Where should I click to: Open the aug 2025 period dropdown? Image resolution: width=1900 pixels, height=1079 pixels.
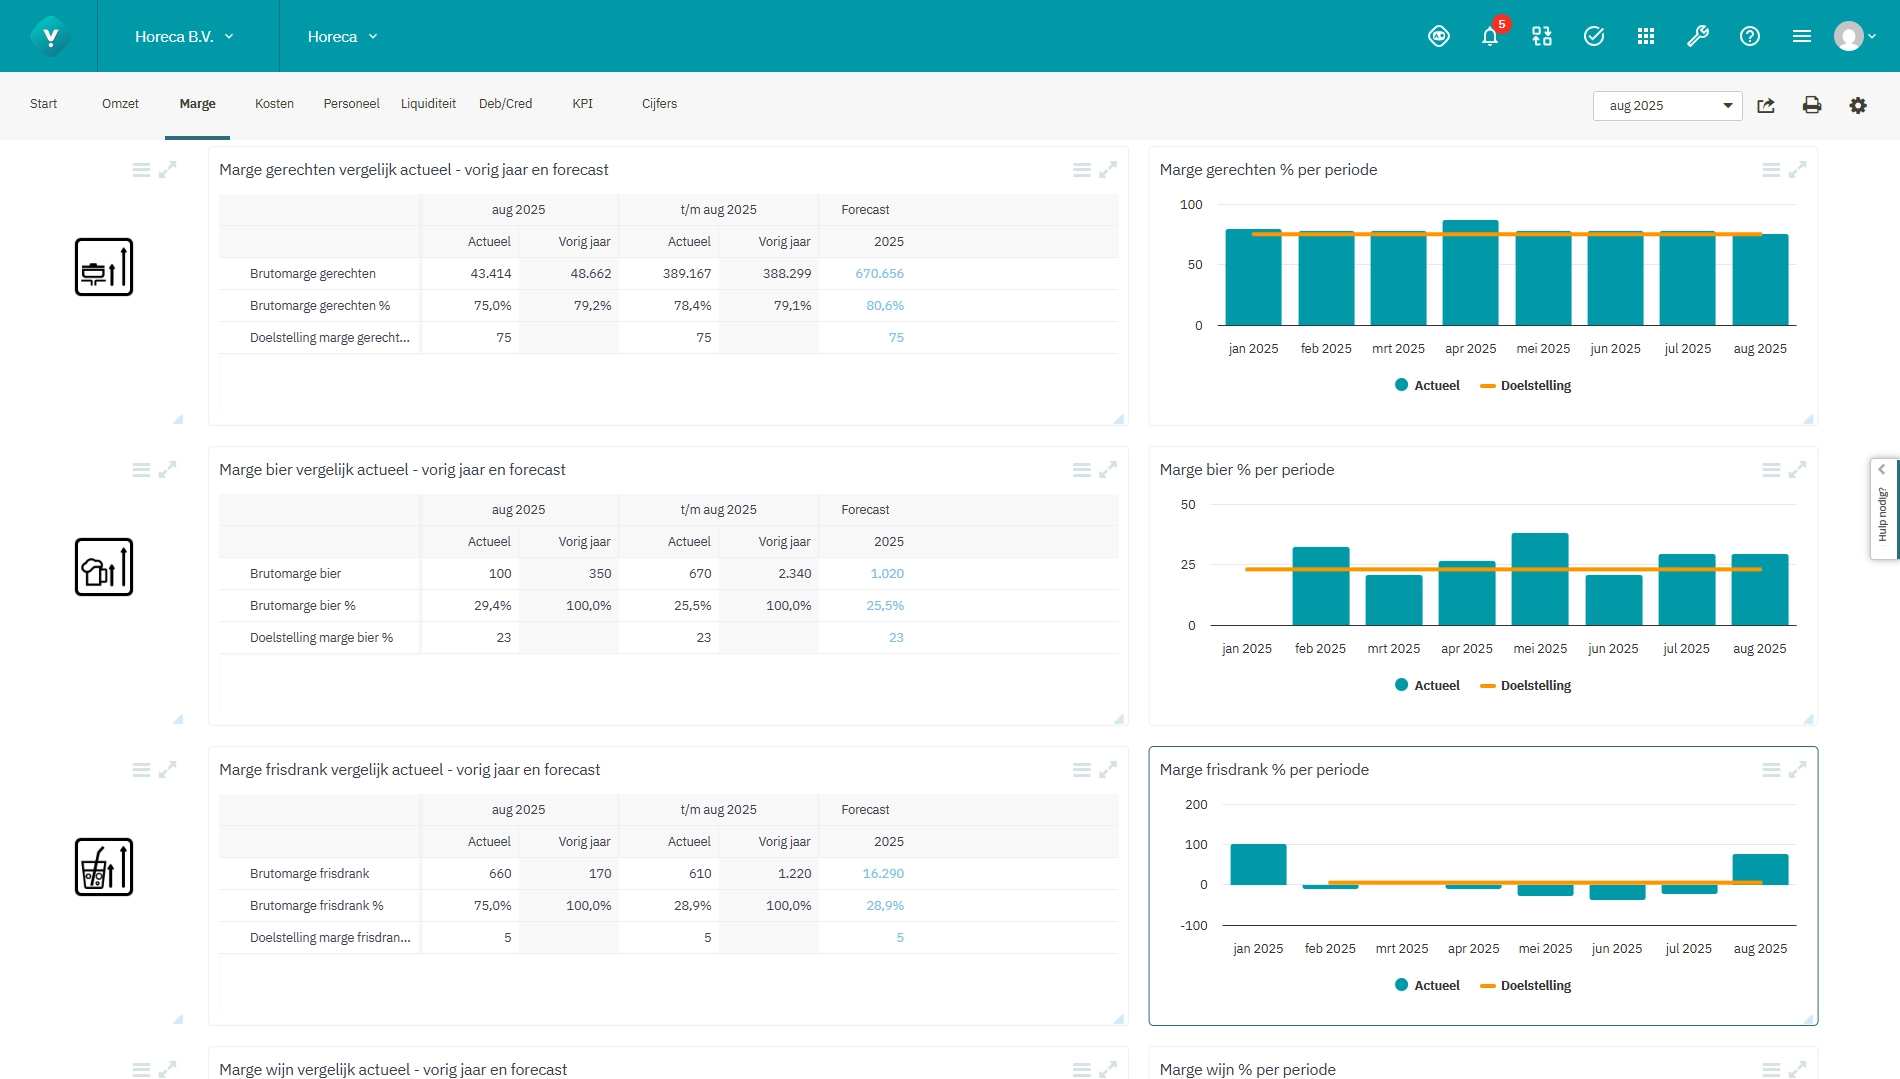(1666, 106)
